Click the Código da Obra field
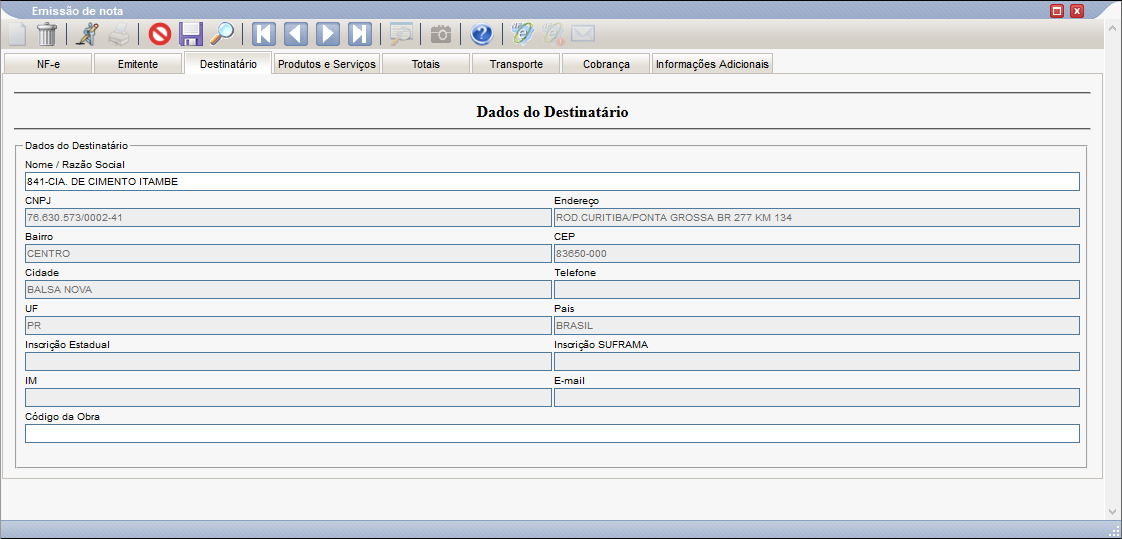1122x539 pixels. click(x=552, y=434)
